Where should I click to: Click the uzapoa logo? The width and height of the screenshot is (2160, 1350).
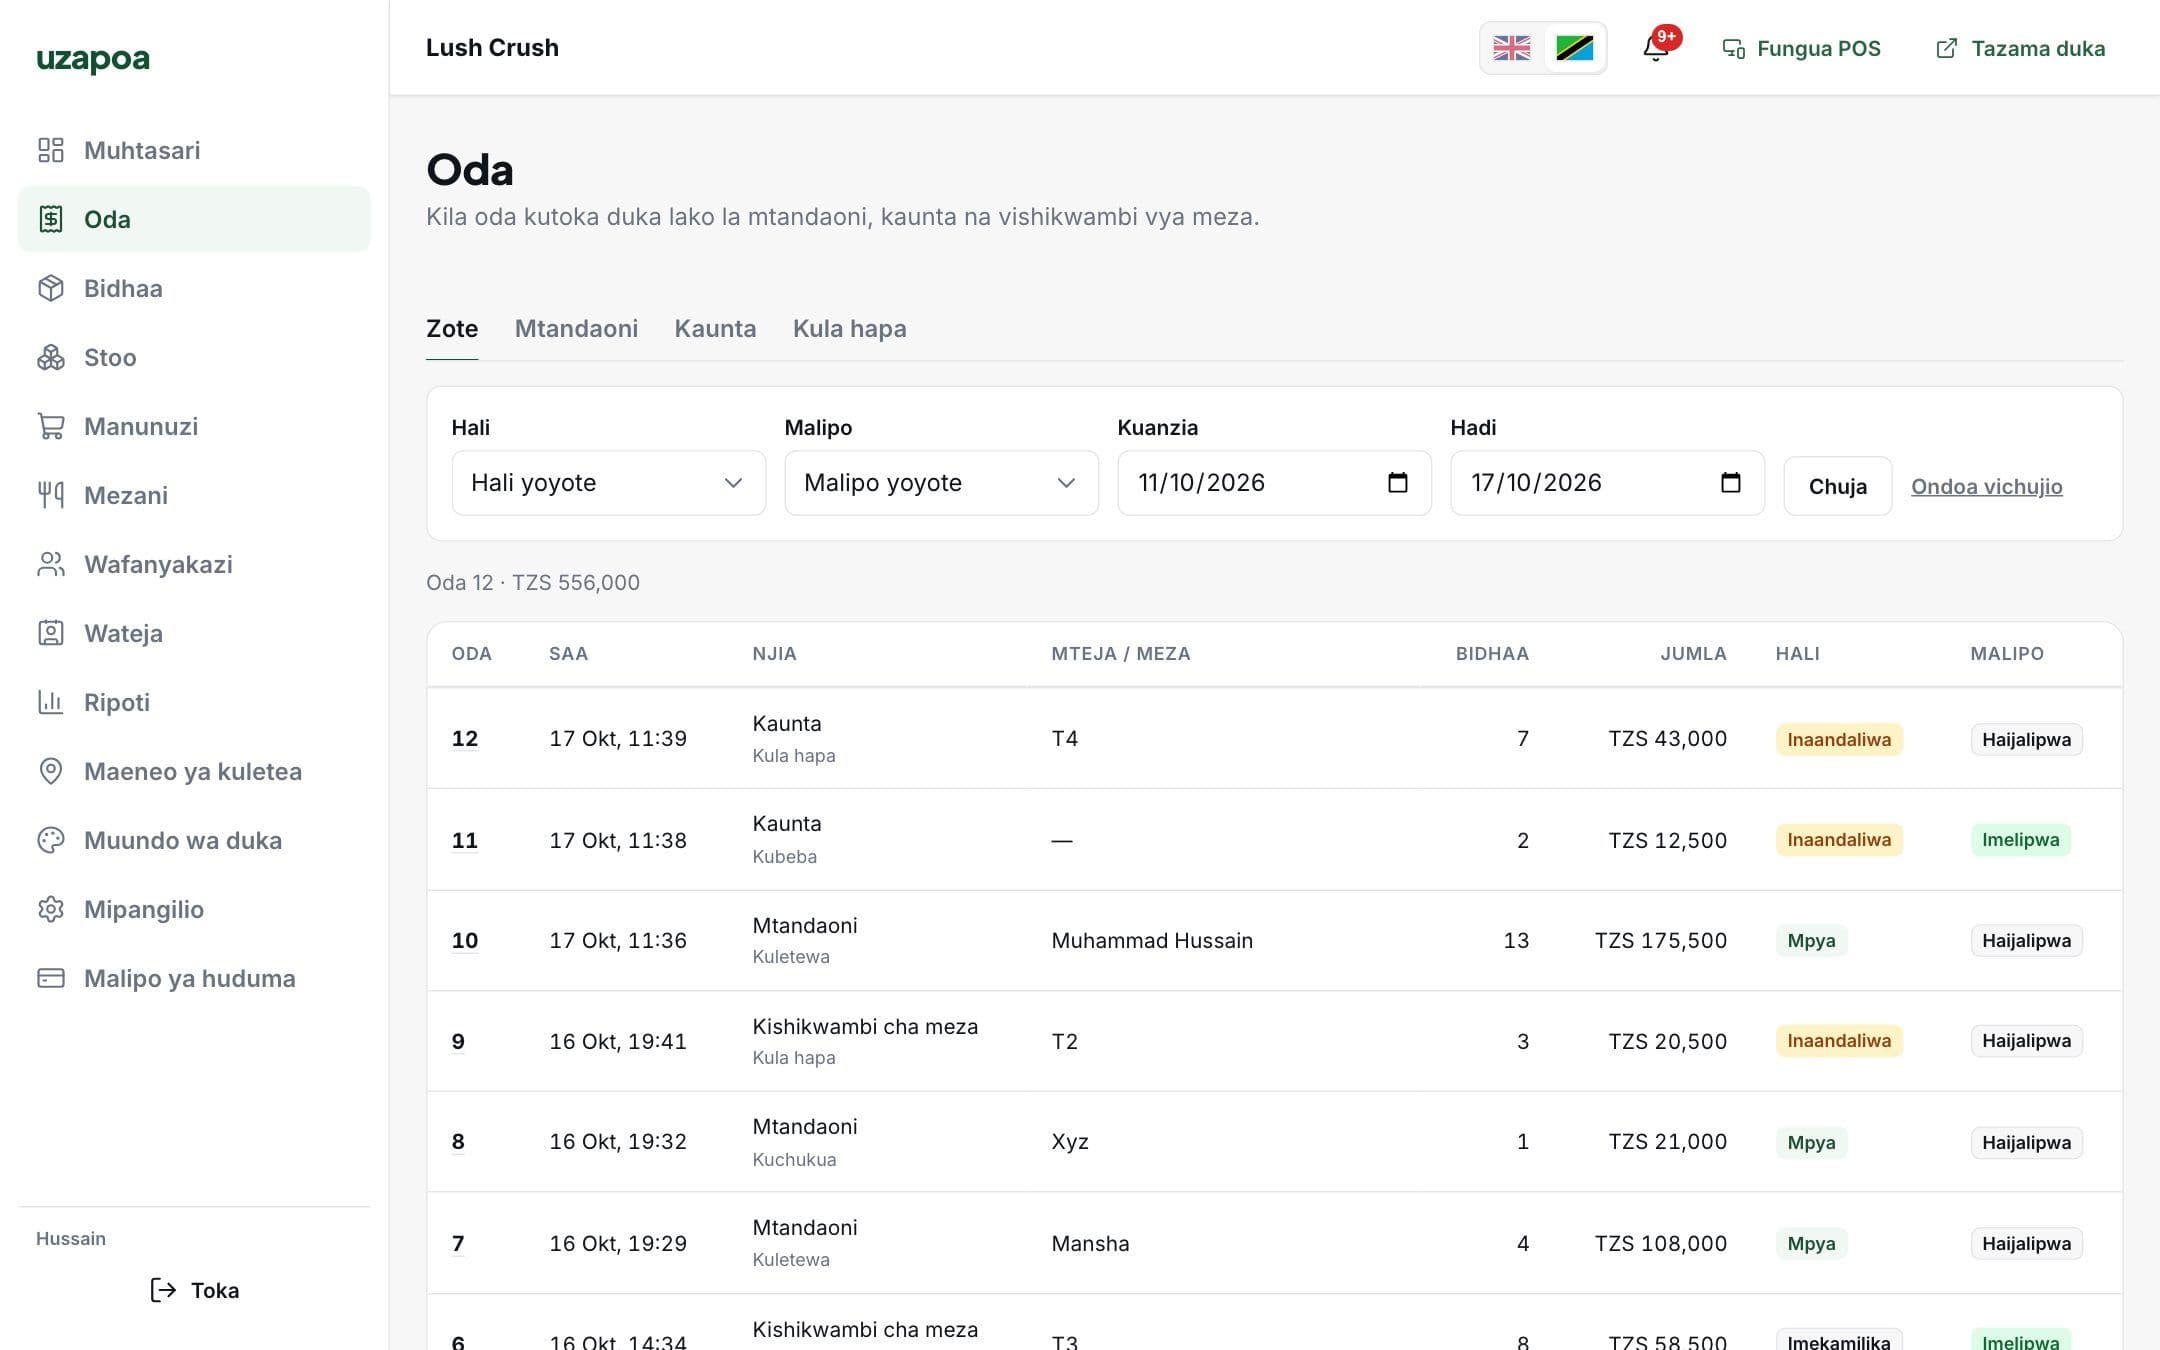(93, 59)
